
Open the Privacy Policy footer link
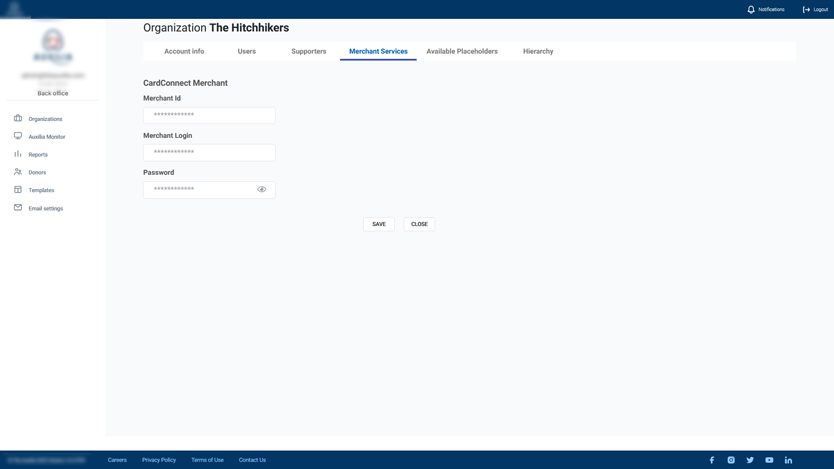click(159, 460)
